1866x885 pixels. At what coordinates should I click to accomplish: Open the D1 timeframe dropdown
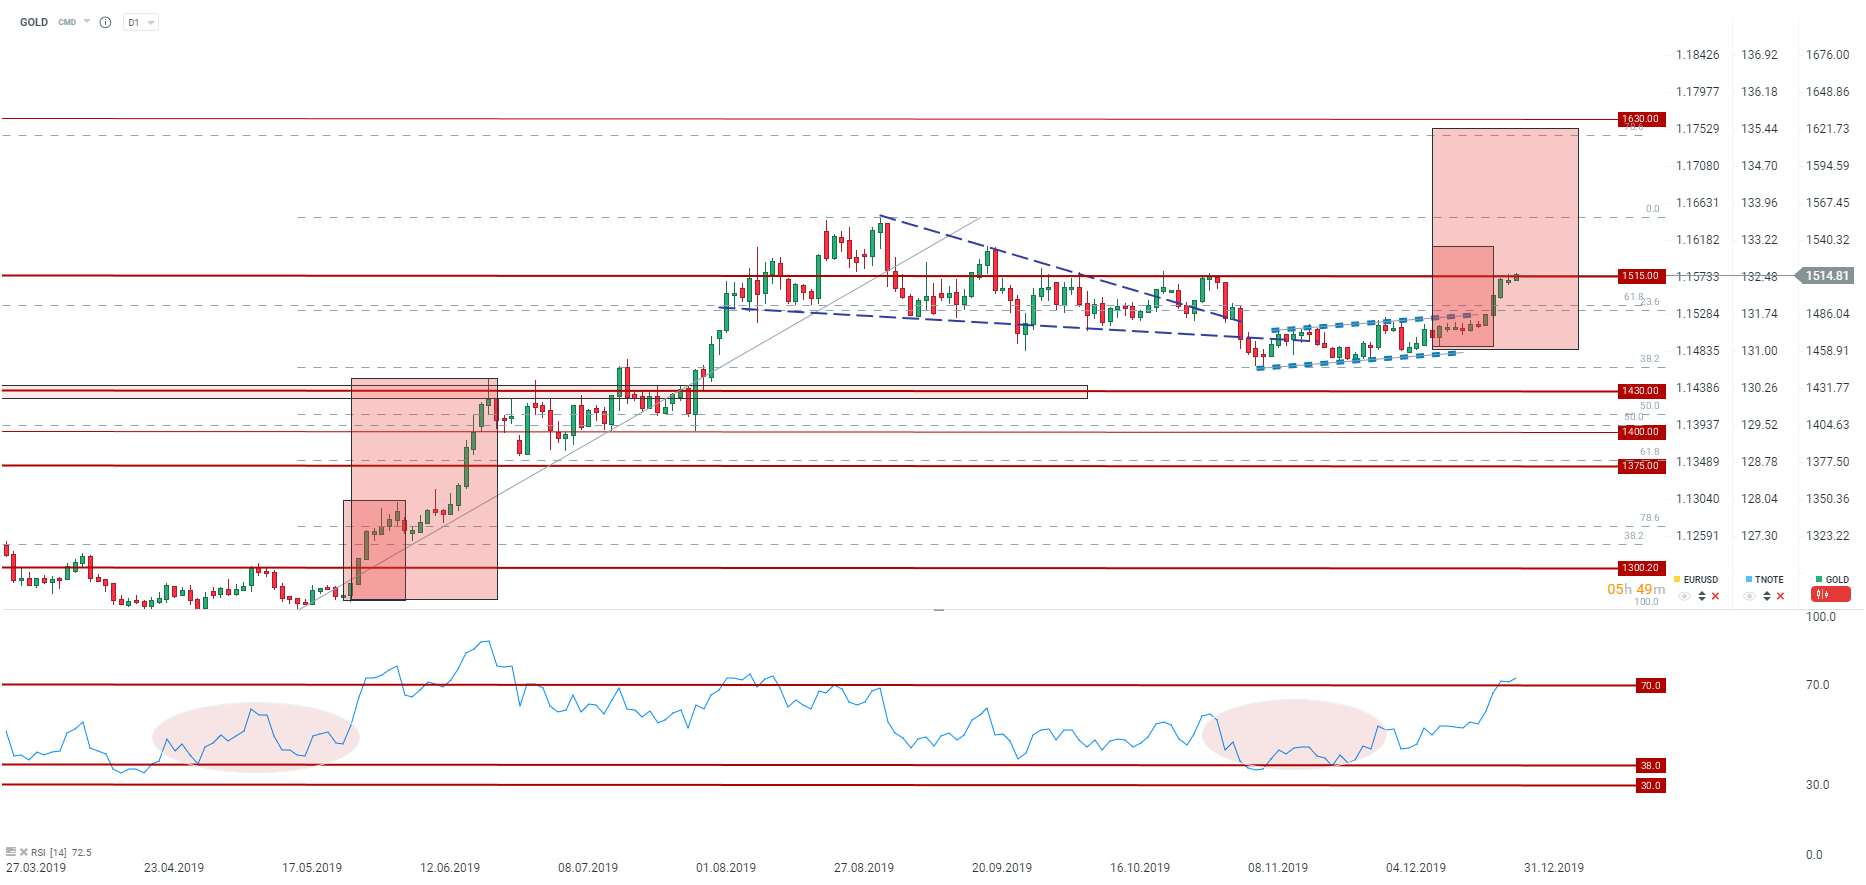(141, 22)
